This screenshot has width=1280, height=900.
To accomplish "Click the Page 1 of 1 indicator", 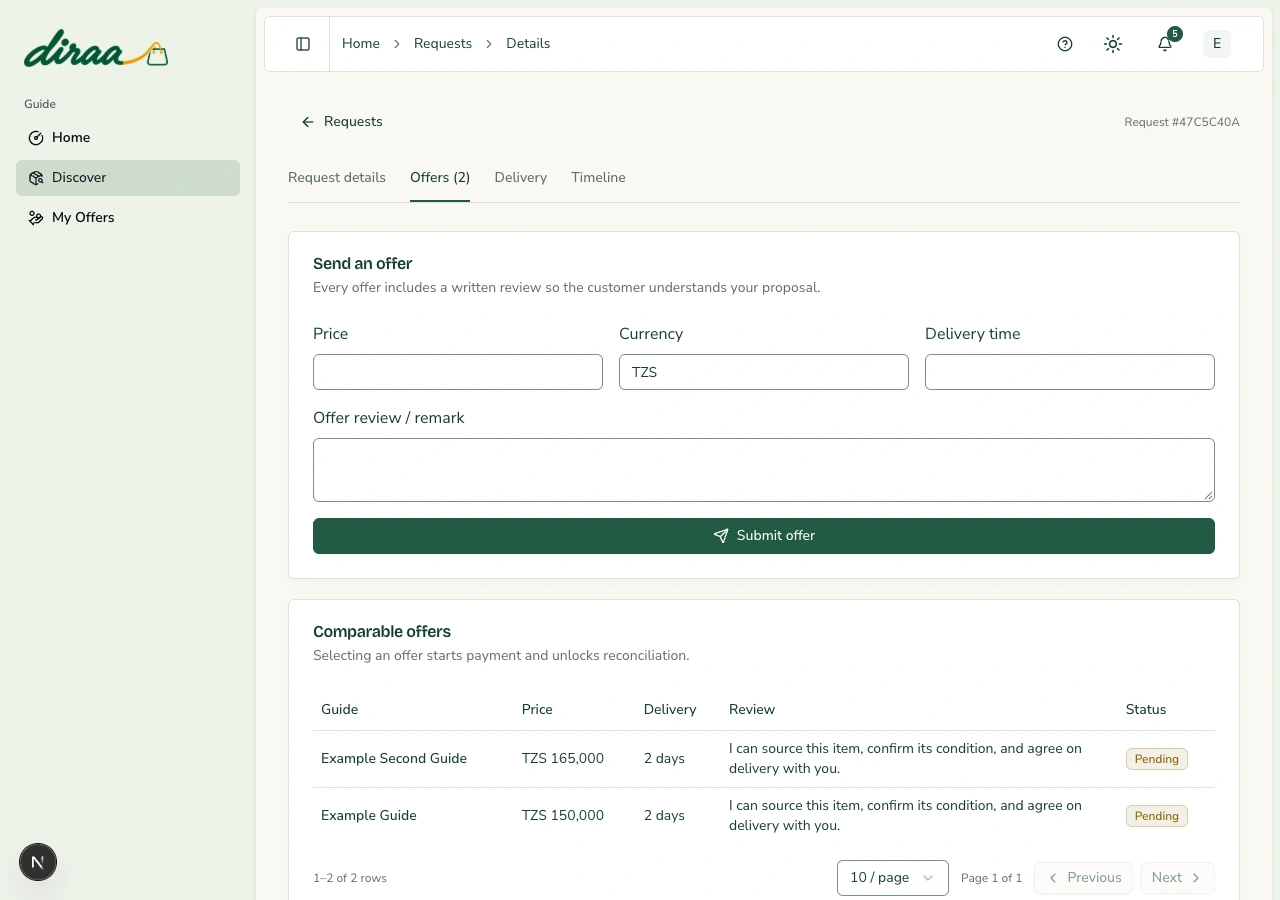I will (x=991, y=878).
